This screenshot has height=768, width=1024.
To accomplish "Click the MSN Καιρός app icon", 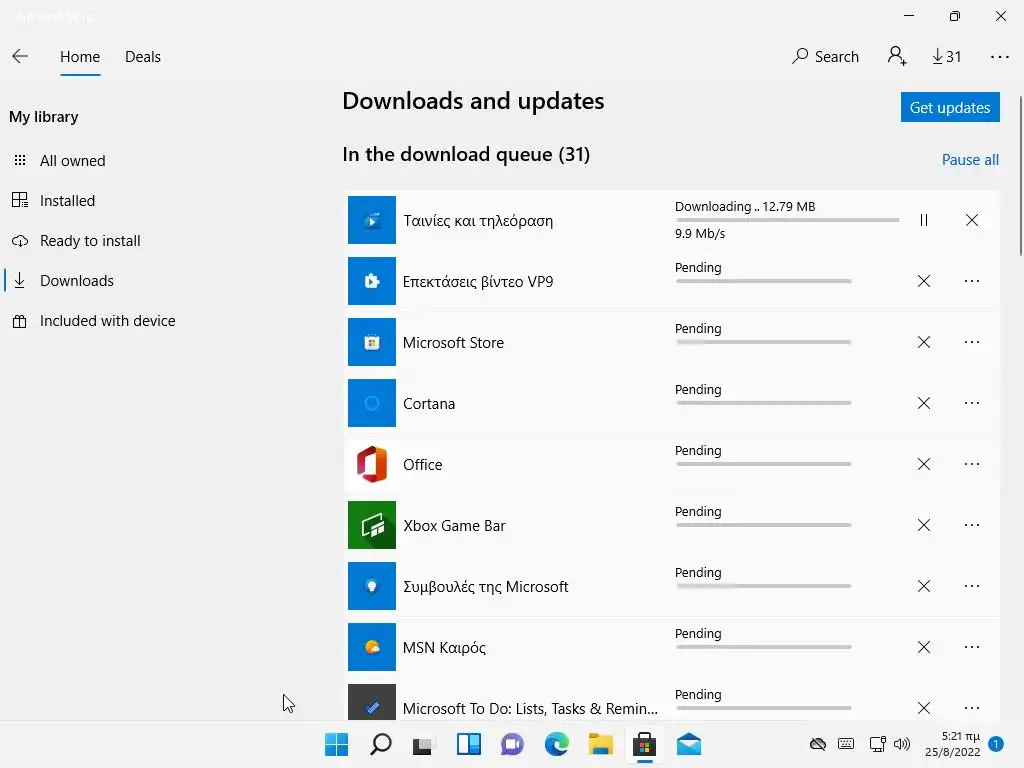I will (372, 647).
